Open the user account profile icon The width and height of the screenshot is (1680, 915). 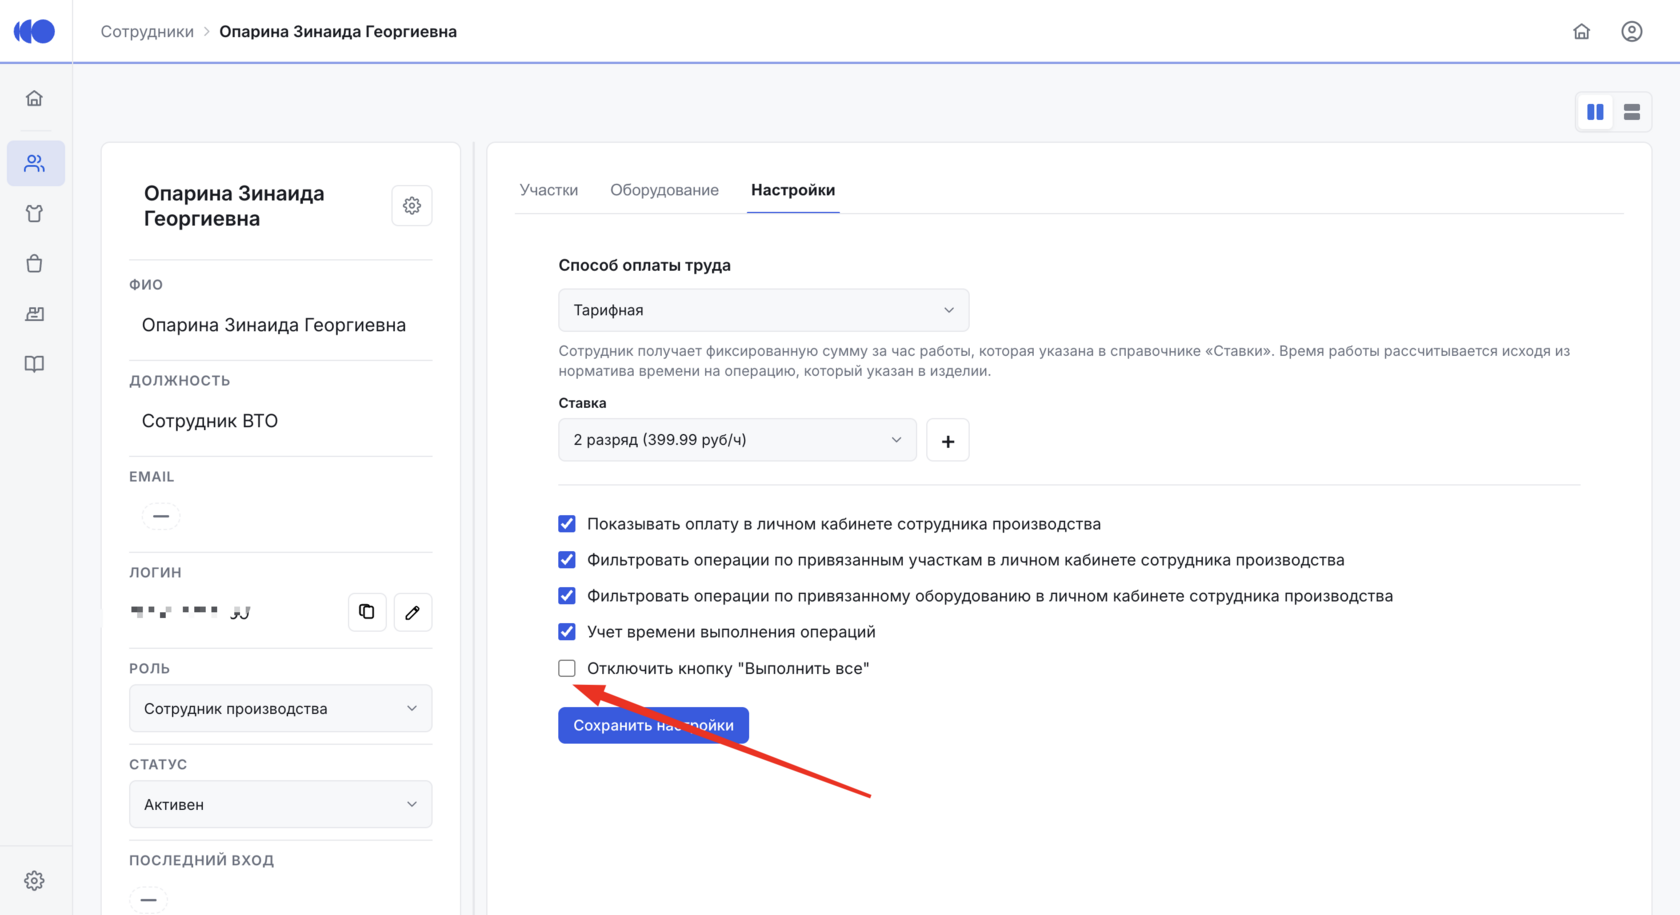click(1631, 31)
